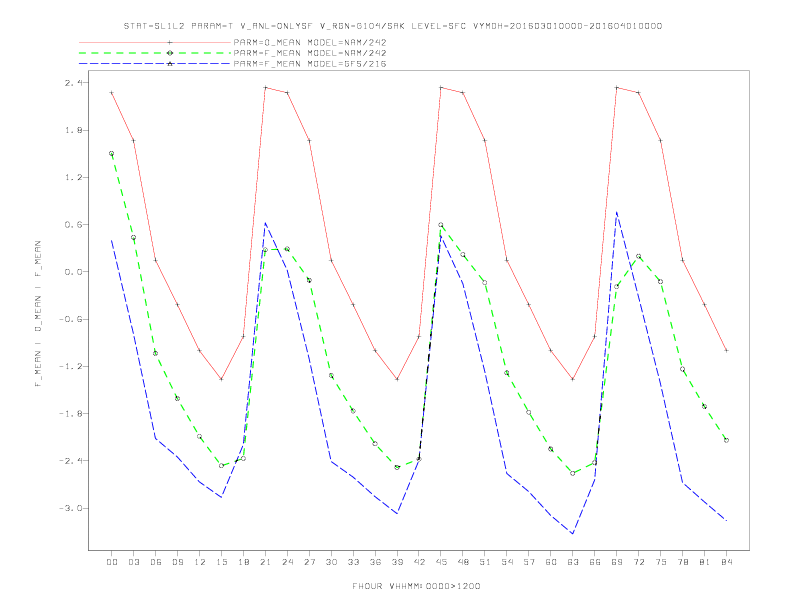Click x-axis forecast hour label 15
The height and width of the screenshot is (612, 792).
coord(221,562)
